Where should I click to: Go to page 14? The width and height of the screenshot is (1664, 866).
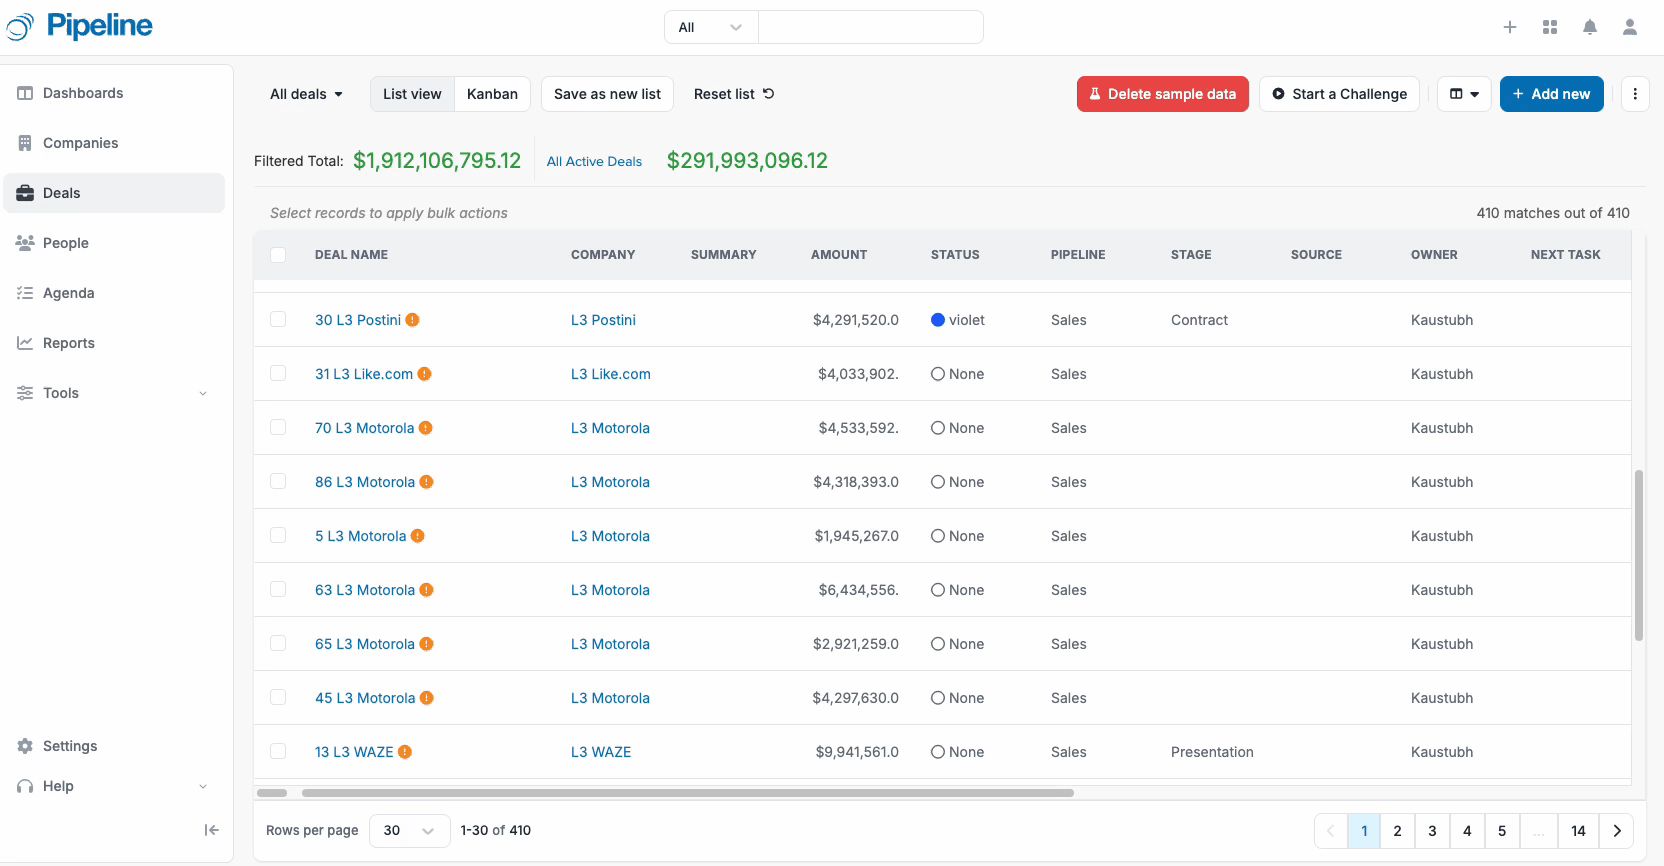click(x=1578, y=831)
